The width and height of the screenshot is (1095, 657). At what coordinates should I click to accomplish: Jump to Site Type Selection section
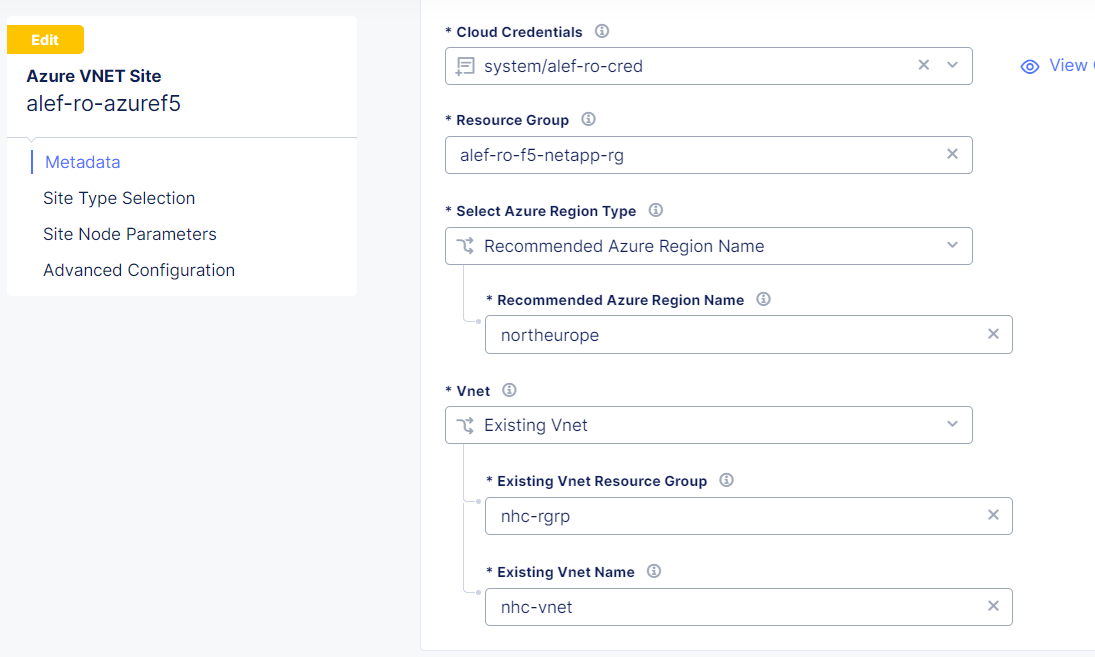[x=119, y=198]
